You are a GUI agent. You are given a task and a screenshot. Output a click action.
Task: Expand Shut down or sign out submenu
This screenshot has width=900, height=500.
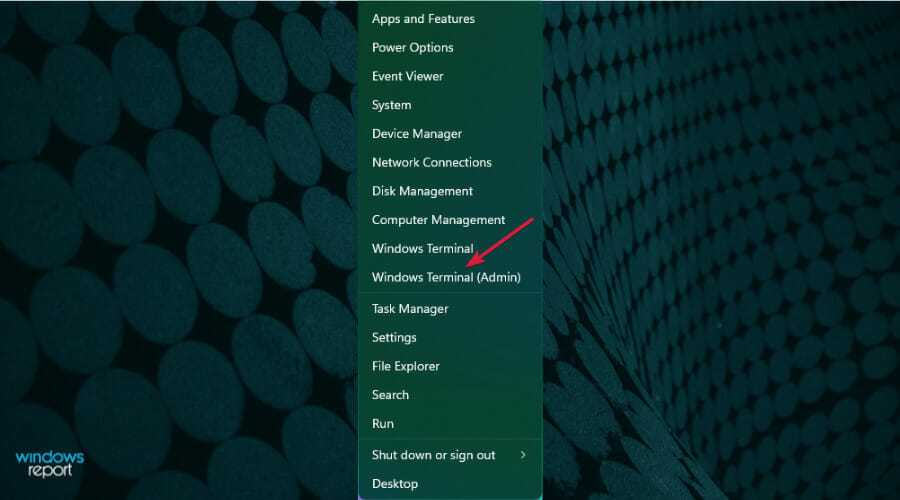pyautogui.click(x=433, y=455)
